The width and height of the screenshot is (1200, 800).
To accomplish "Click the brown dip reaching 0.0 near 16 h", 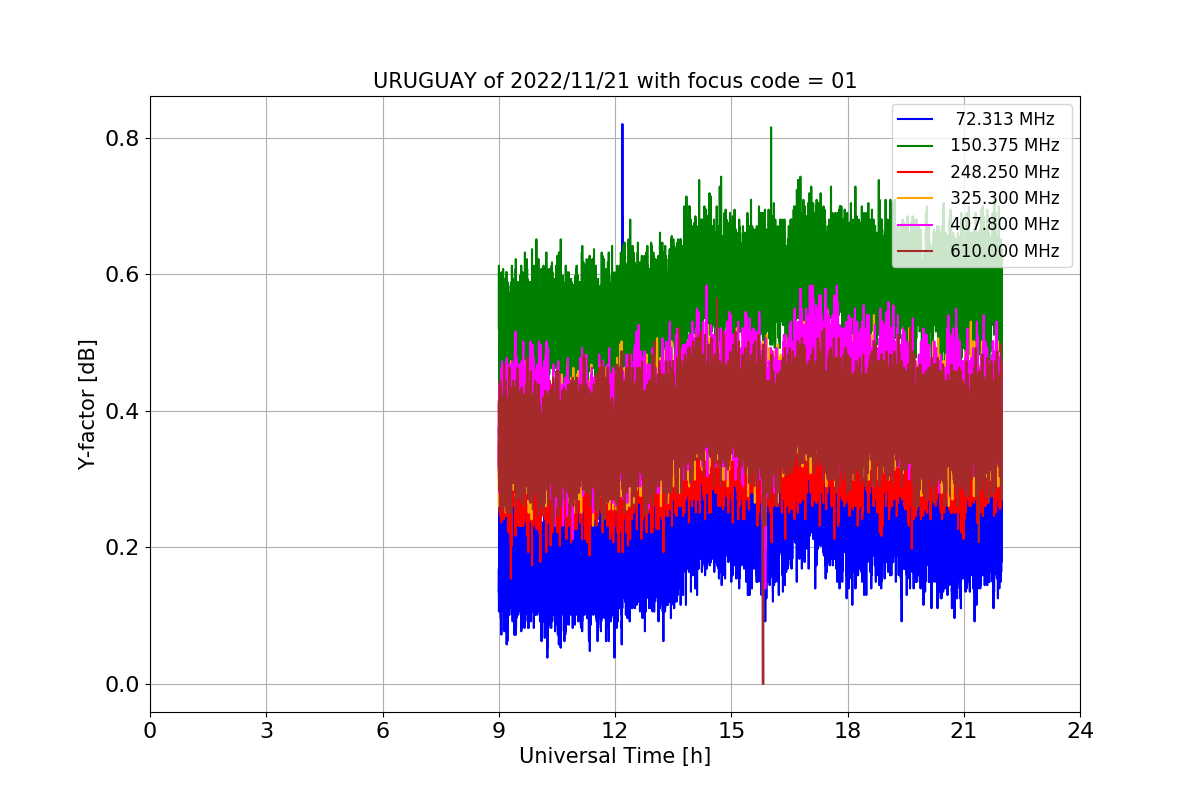I will (x=763, y=682).
